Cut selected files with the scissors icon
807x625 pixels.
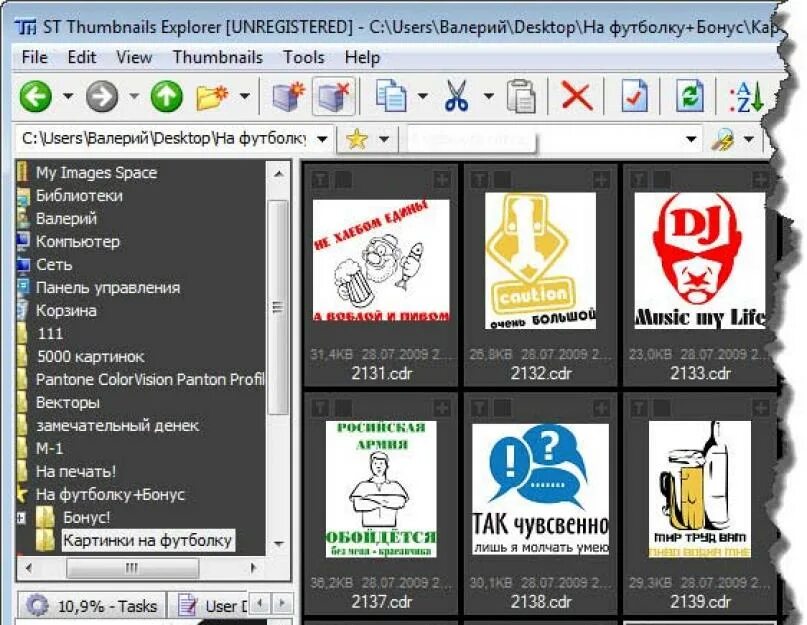[456, 96]
